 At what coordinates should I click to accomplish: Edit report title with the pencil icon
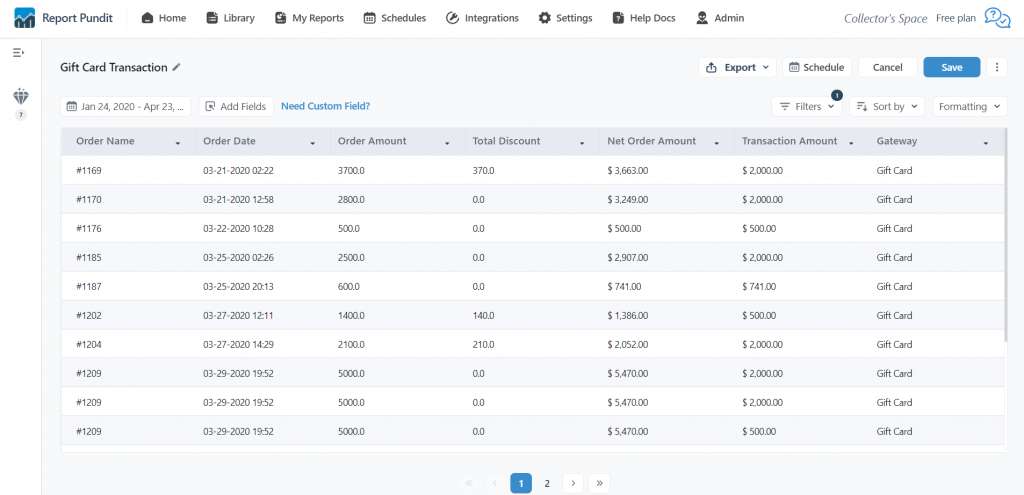click(x=176, y=67)
